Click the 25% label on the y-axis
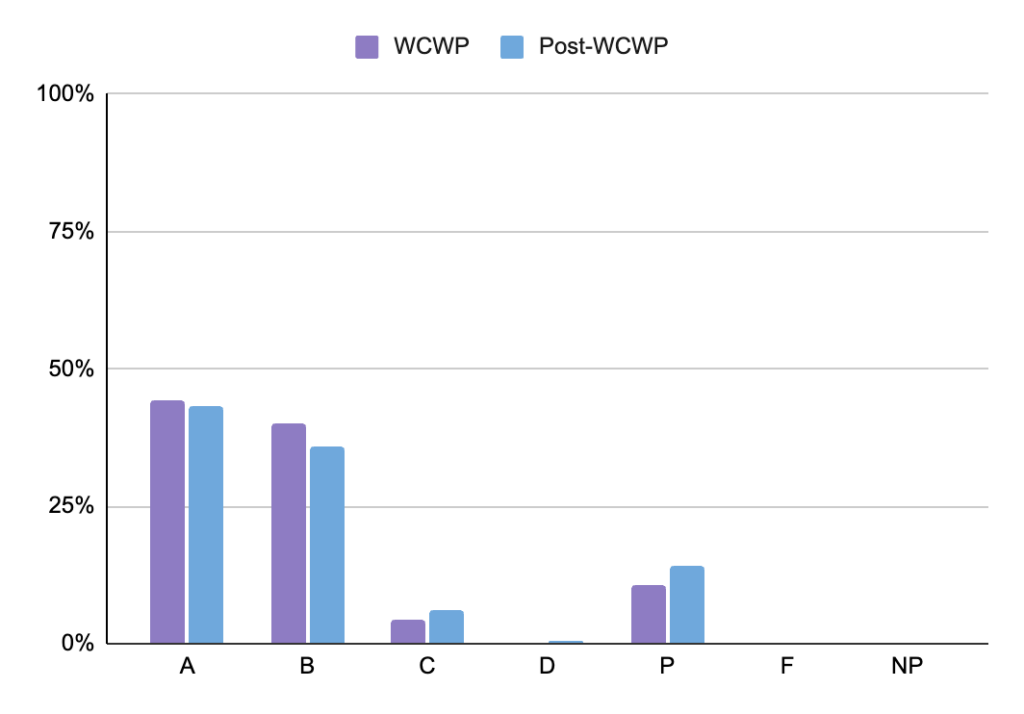 click(x=70, y=506)
